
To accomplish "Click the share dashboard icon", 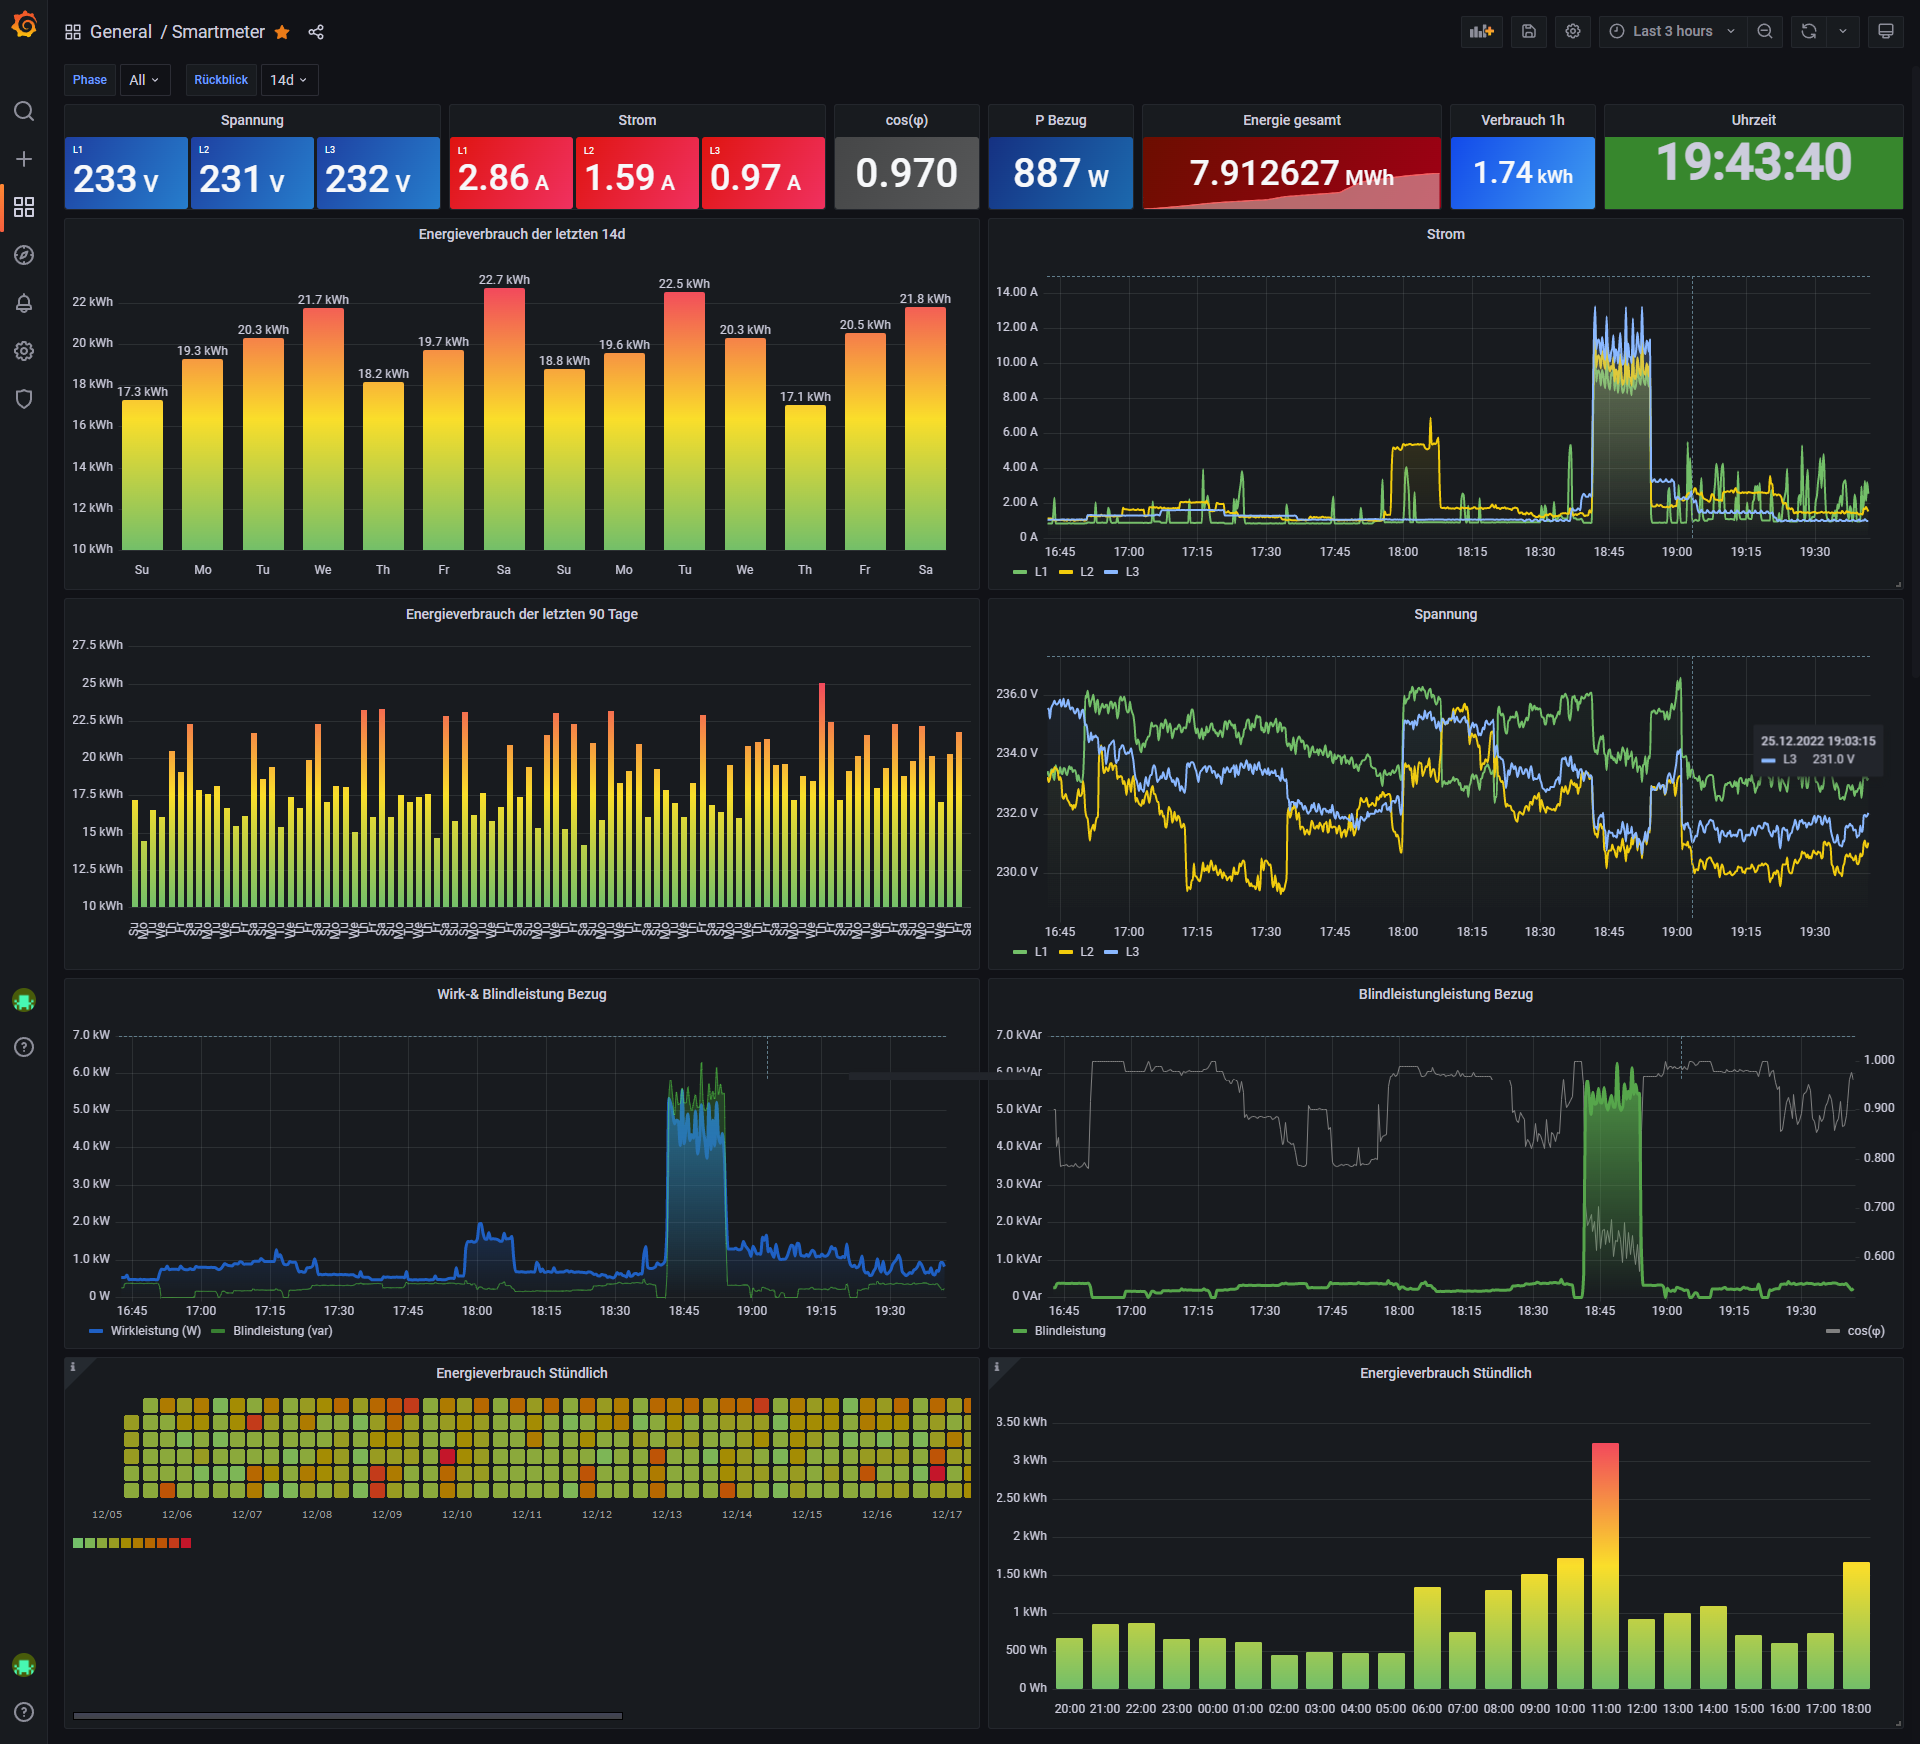I will (316, 32).
